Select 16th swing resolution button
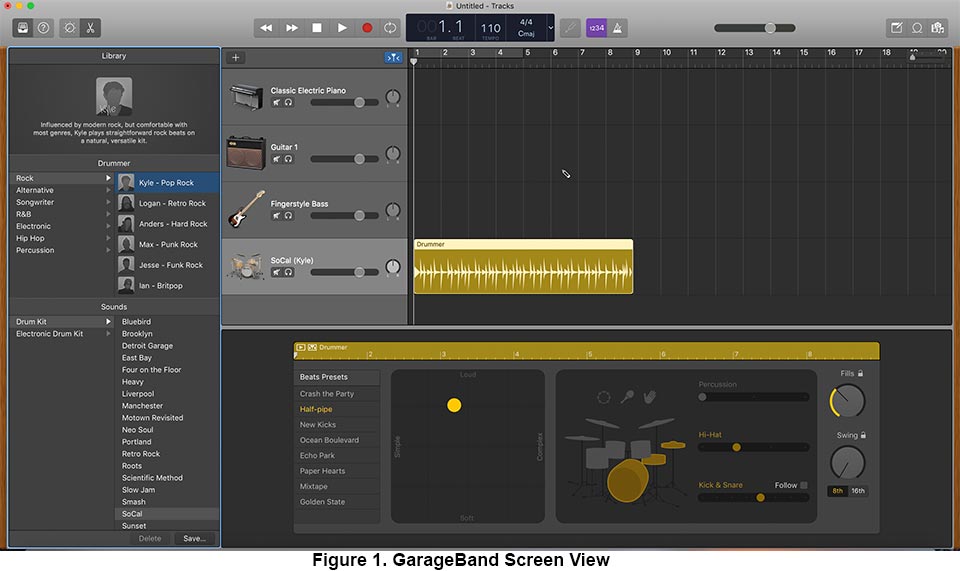Viewport: 960px width, 571px height. tap(858, 491)
